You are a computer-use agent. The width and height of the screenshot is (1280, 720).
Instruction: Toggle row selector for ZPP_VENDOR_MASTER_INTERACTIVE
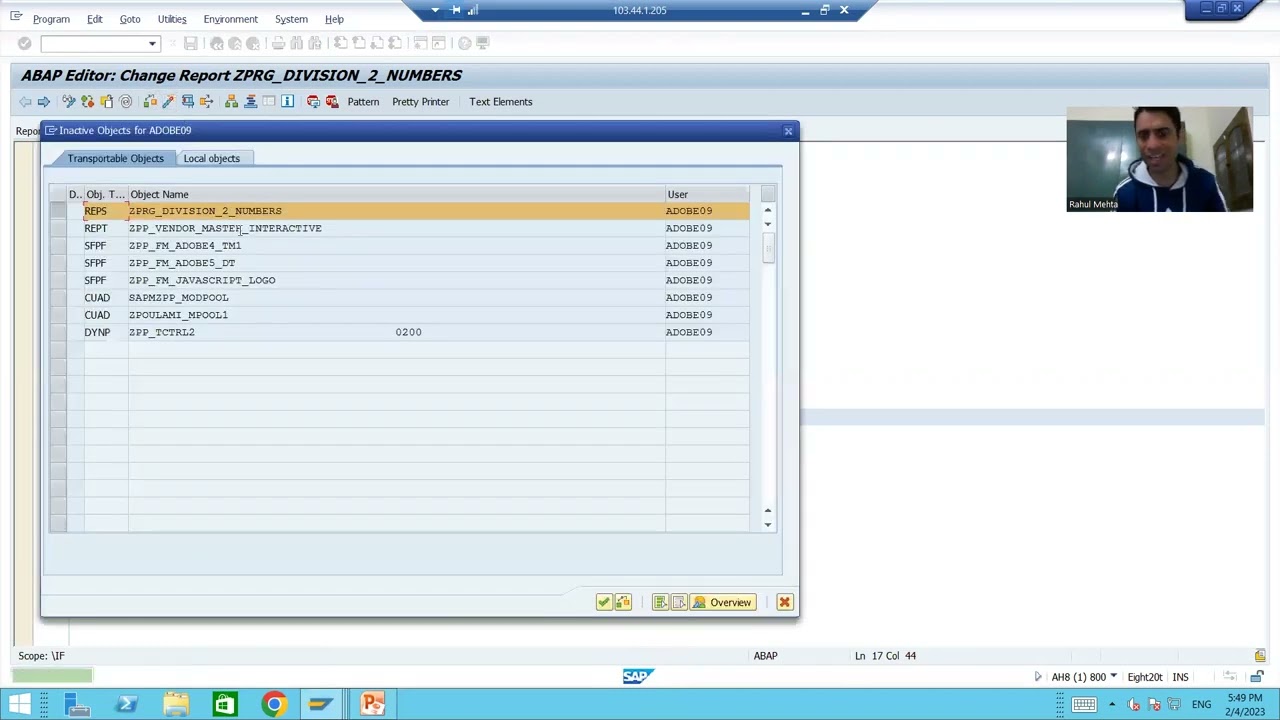coord(58,228)
